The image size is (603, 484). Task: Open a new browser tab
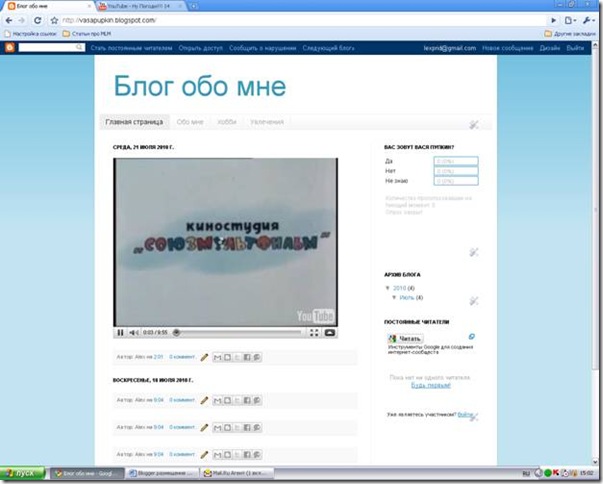193,6
